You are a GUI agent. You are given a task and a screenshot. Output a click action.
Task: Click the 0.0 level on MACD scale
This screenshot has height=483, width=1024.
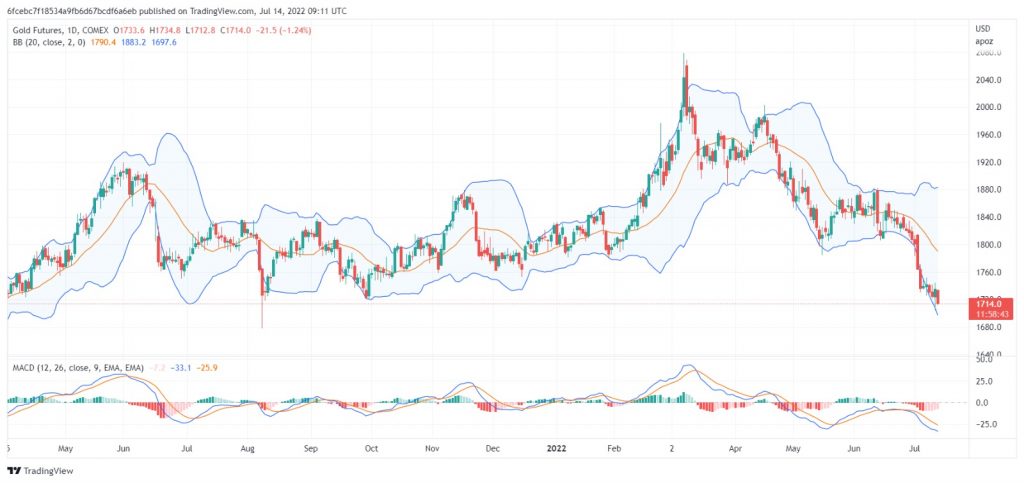(985, 403)
